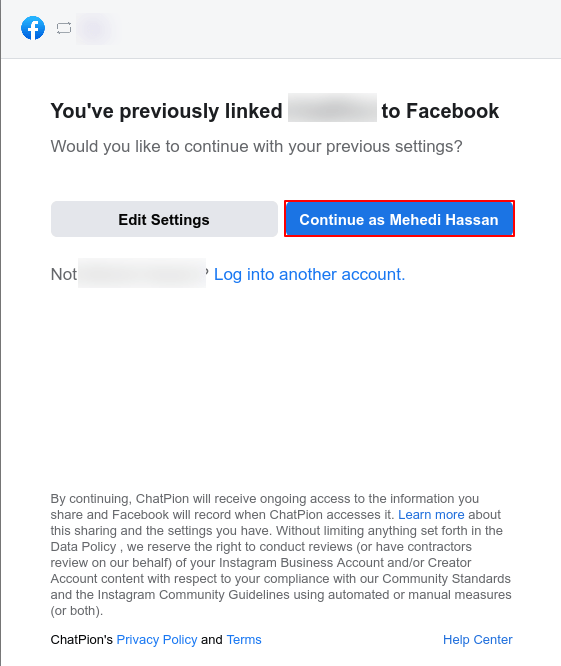The height and width of the screenshot is (666, 561).
Task: Open the Learn more link
Action: tap(431, 515)
